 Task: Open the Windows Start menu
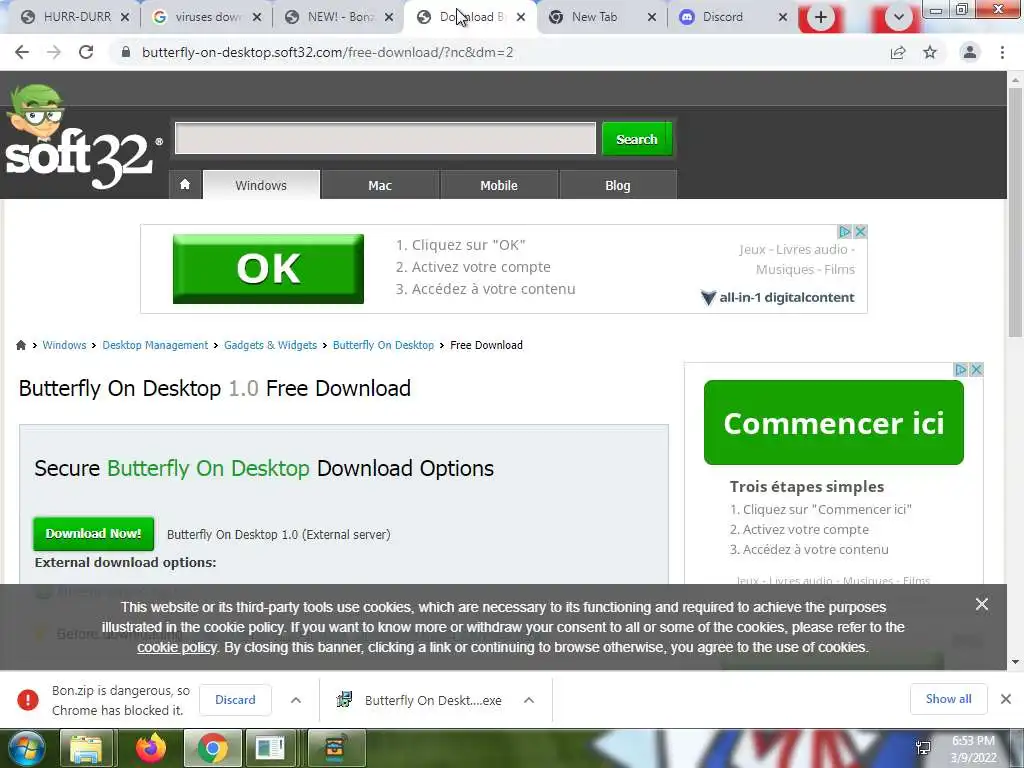click(x=27, y=748)
